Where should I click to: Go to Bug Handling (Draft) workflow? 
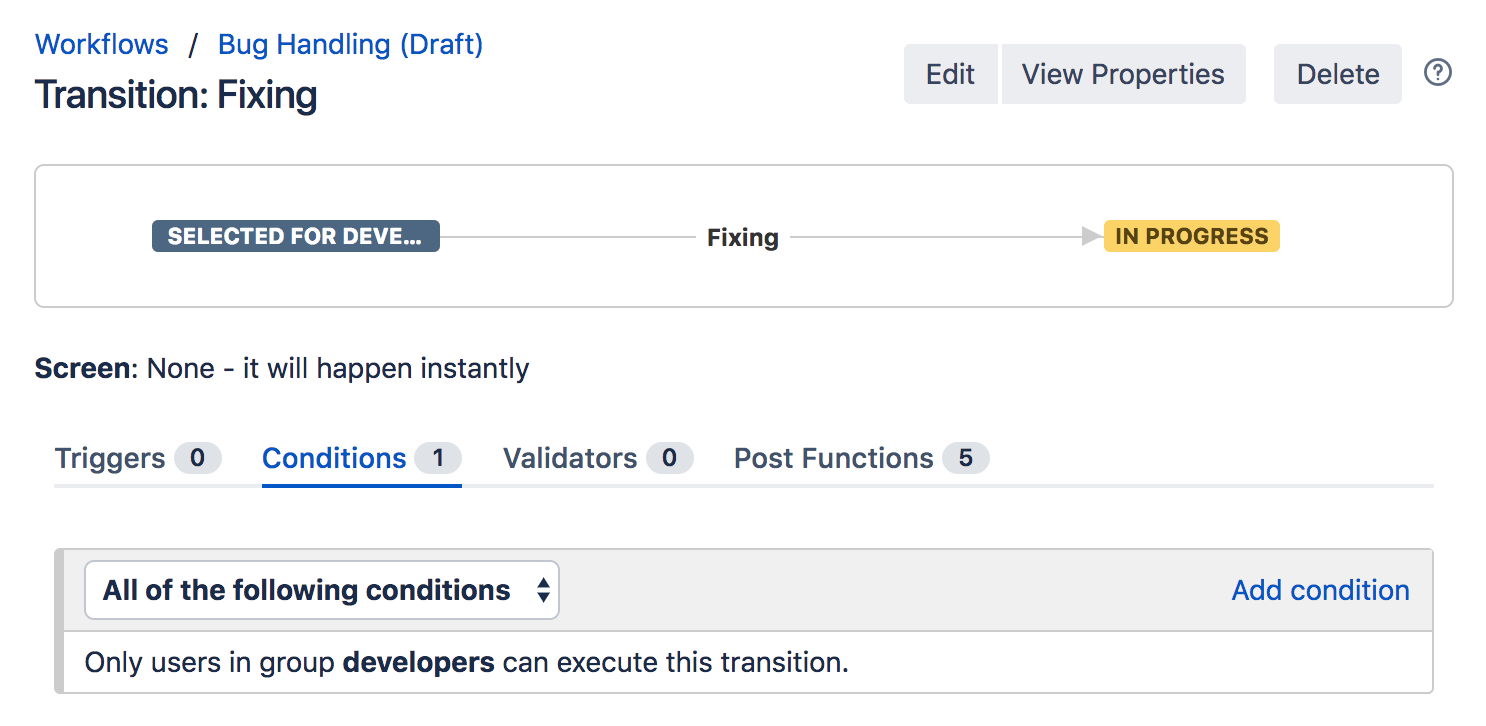point(350,44)
